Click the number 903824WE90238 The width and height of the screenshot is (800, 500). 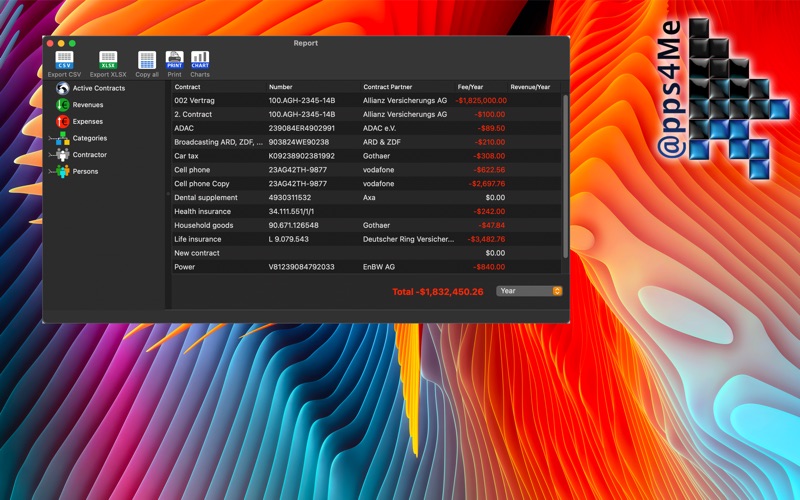(298, 142)
